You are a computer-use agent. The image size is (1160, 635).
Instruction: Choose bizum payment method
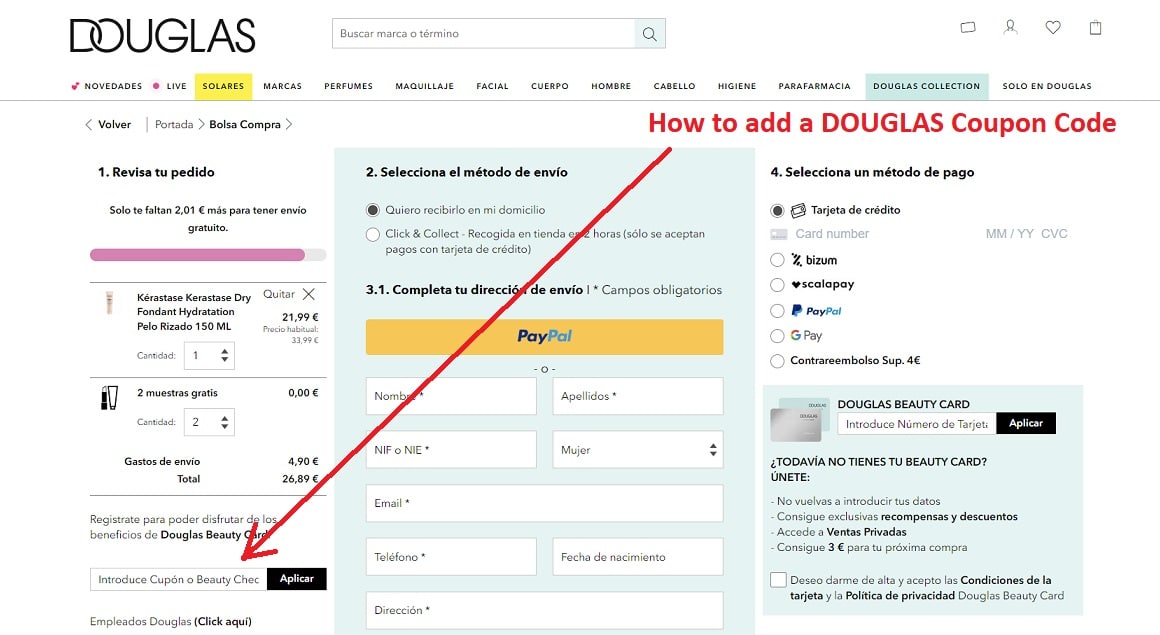click(777, 260)
